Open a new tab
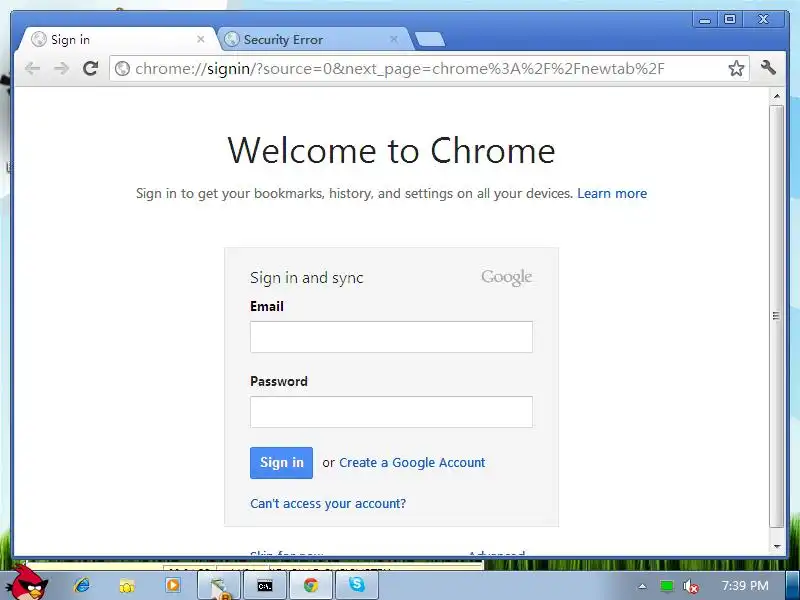 (x=430, y=39)
